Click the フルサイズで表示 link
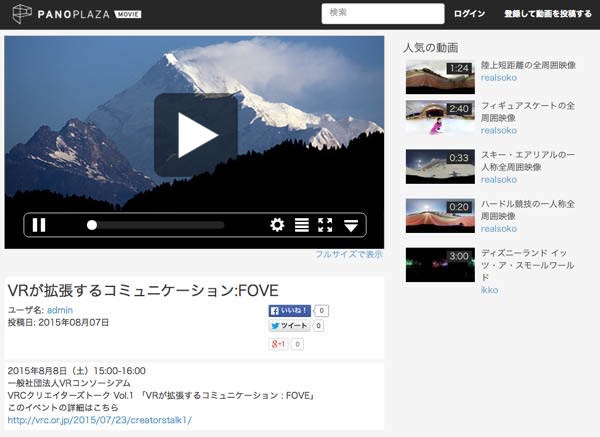The width and height of the screenshot is (600, 437). click(349, 254)
